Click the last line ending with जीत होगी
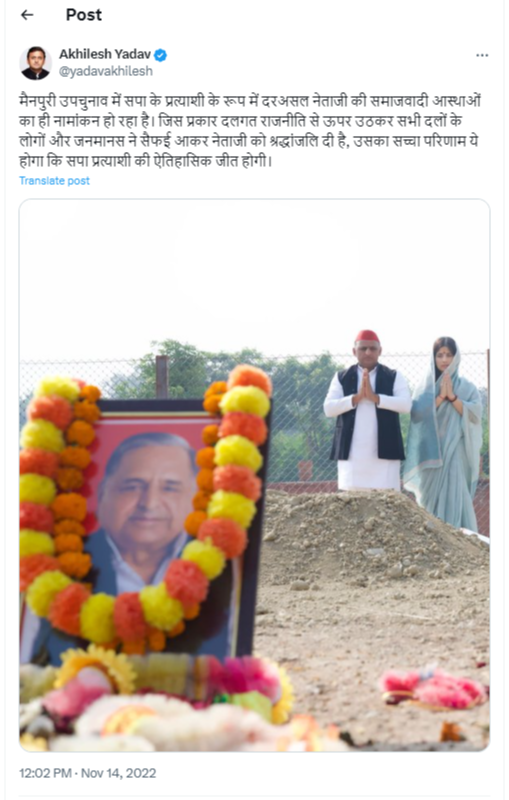 (146, 161)
